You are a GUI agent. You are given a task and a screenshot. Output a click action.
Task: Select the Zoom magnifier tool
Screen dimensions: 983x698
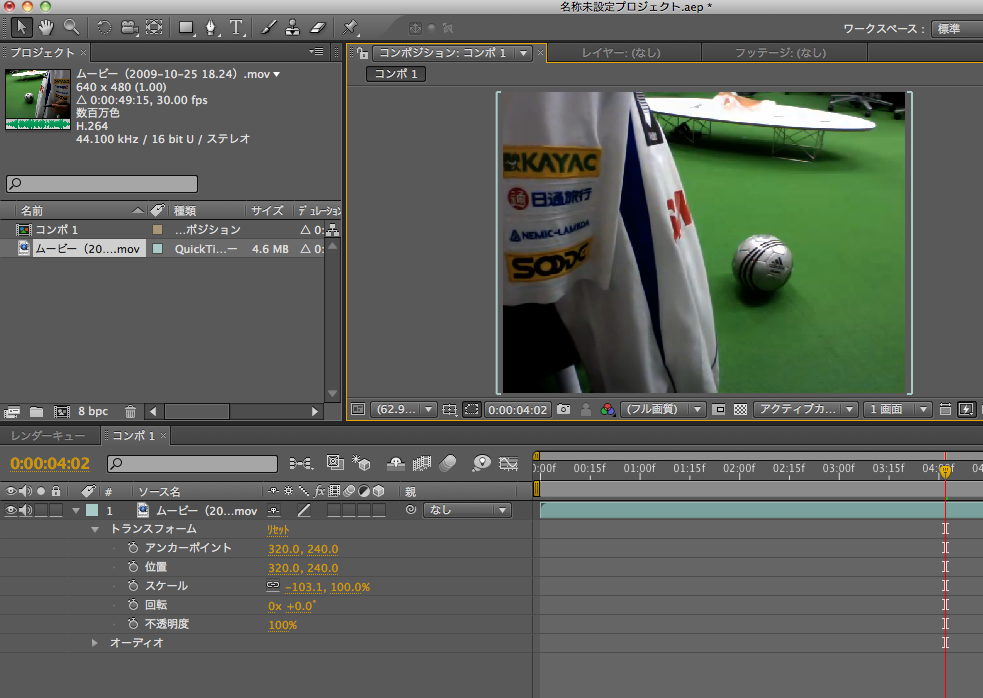pos(72,28)
